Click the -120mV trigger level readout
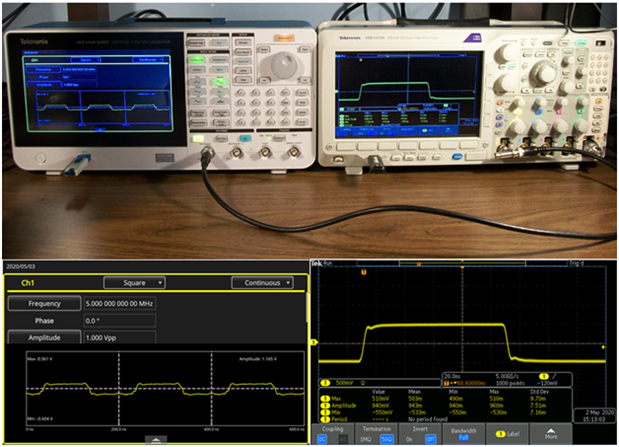The height and width of the screenshot is (447, 619). (x=548, y=383)
